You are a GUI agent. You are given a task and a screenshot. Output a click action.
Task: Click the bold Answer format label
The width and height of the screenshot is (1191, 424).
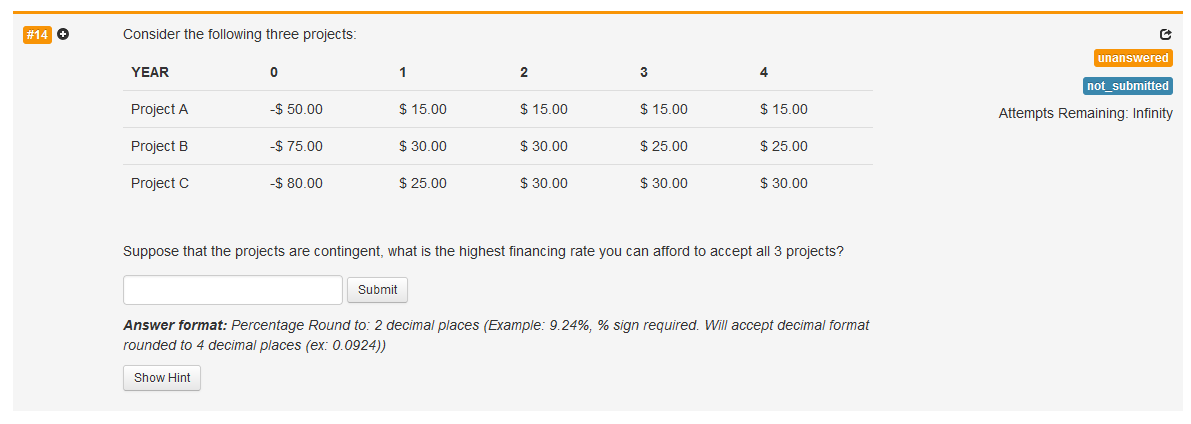point(175,325)
